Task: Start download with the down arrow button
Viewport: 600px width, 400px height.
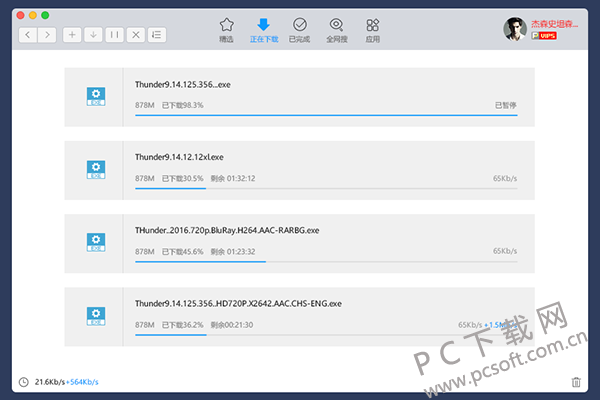Action: (93, 35)
